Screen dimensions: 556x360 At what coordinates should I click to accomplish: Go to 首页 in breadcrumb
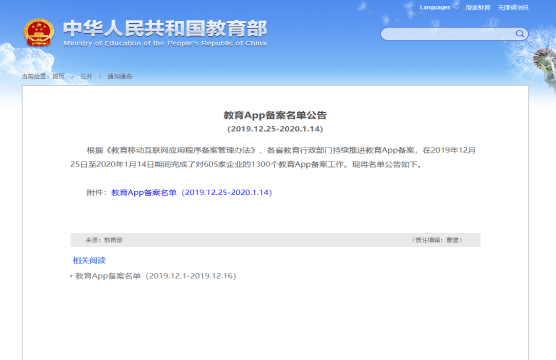pyautogui.click(x=59, y=76)
